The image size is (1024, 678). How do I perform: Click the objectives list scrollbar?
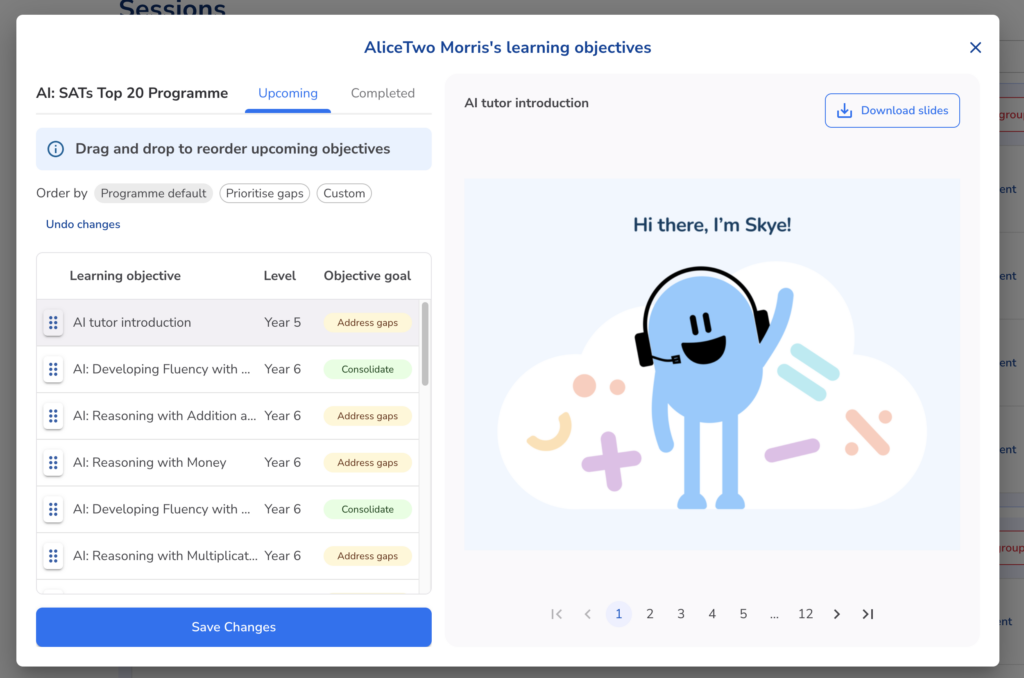pos(426,343)
